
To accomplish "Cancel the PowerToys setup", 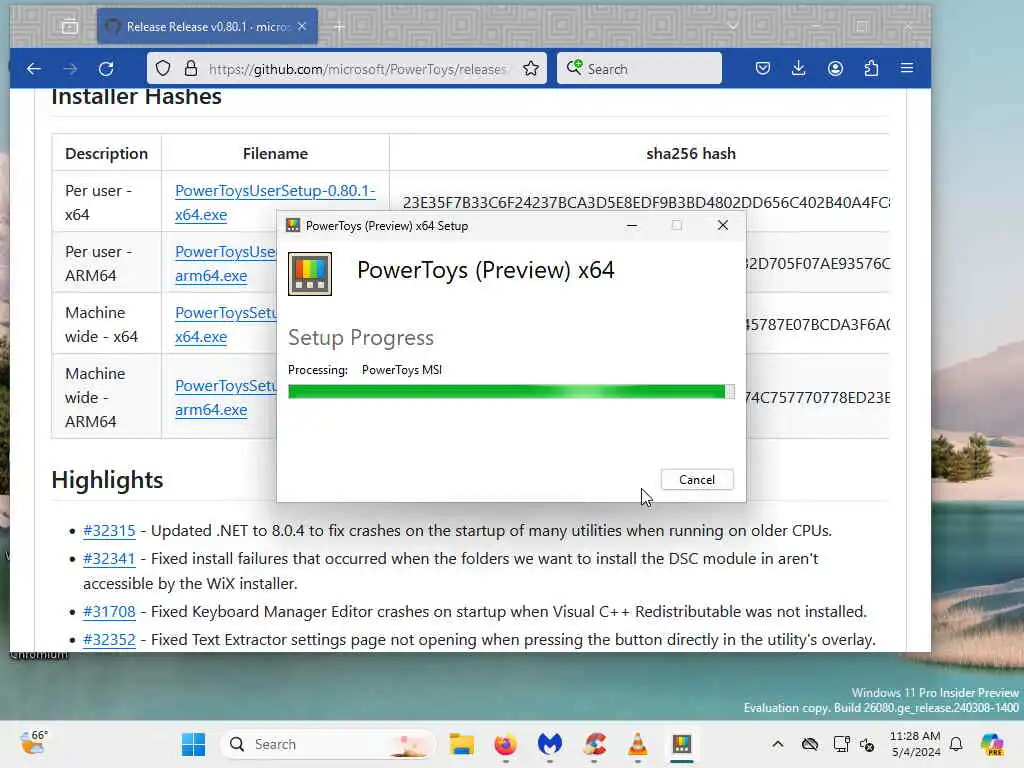I will coord(697,479).
